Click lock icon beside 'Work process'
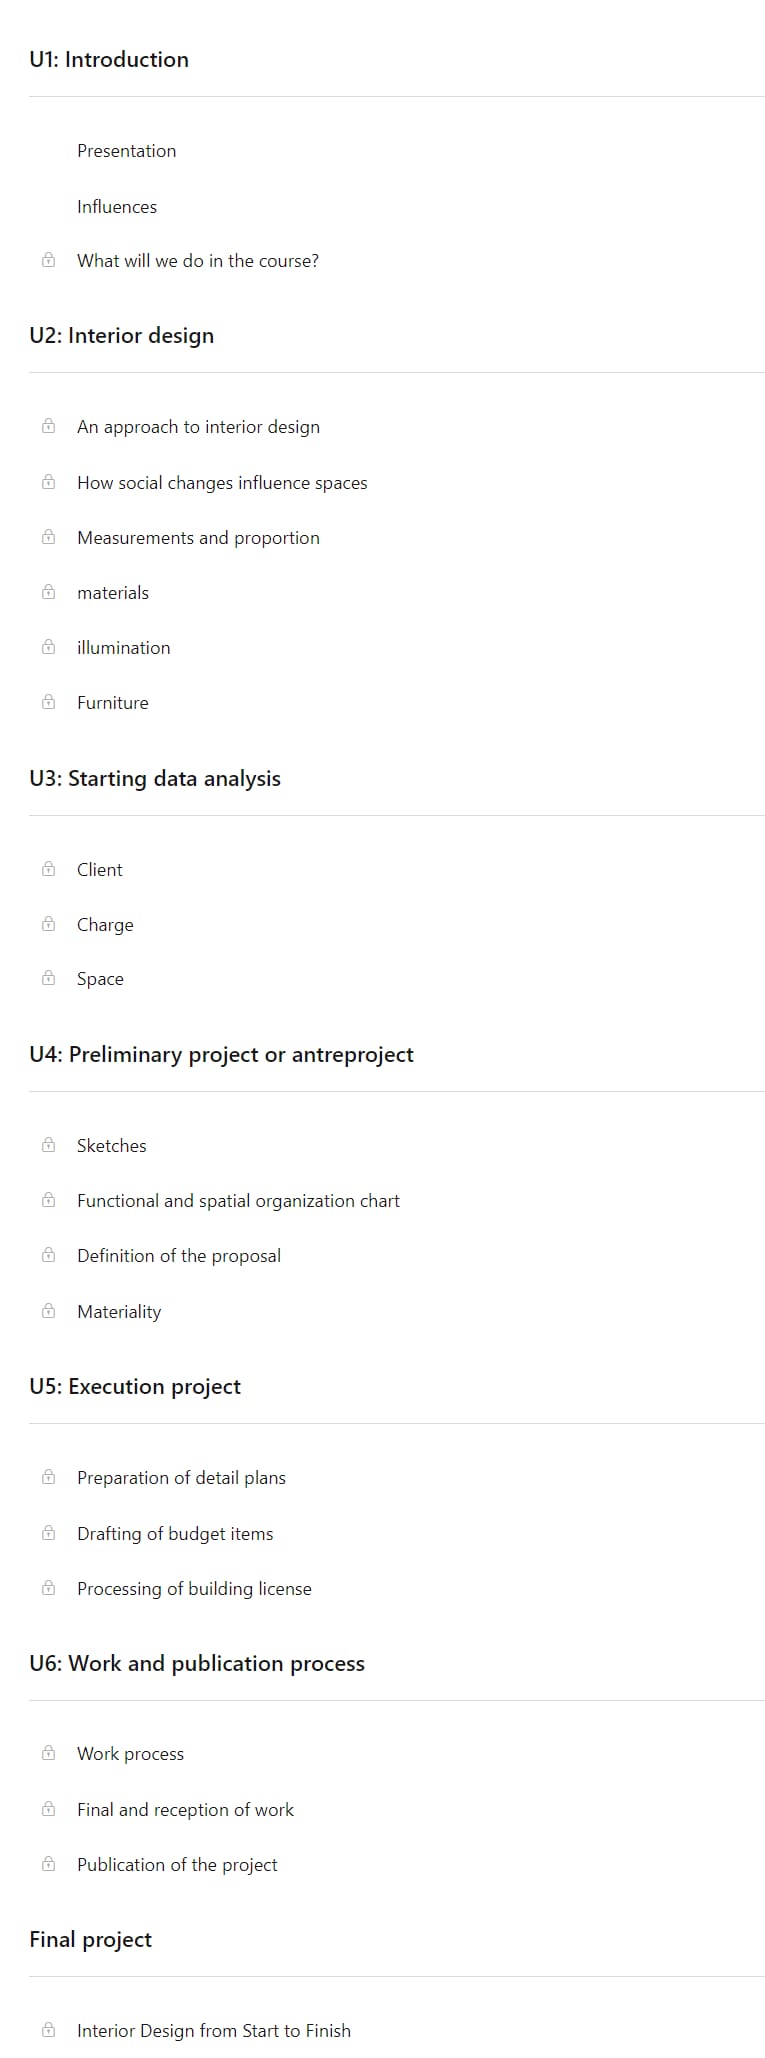The height and width of the screenshot is (2058, 765). [48, 1753]
